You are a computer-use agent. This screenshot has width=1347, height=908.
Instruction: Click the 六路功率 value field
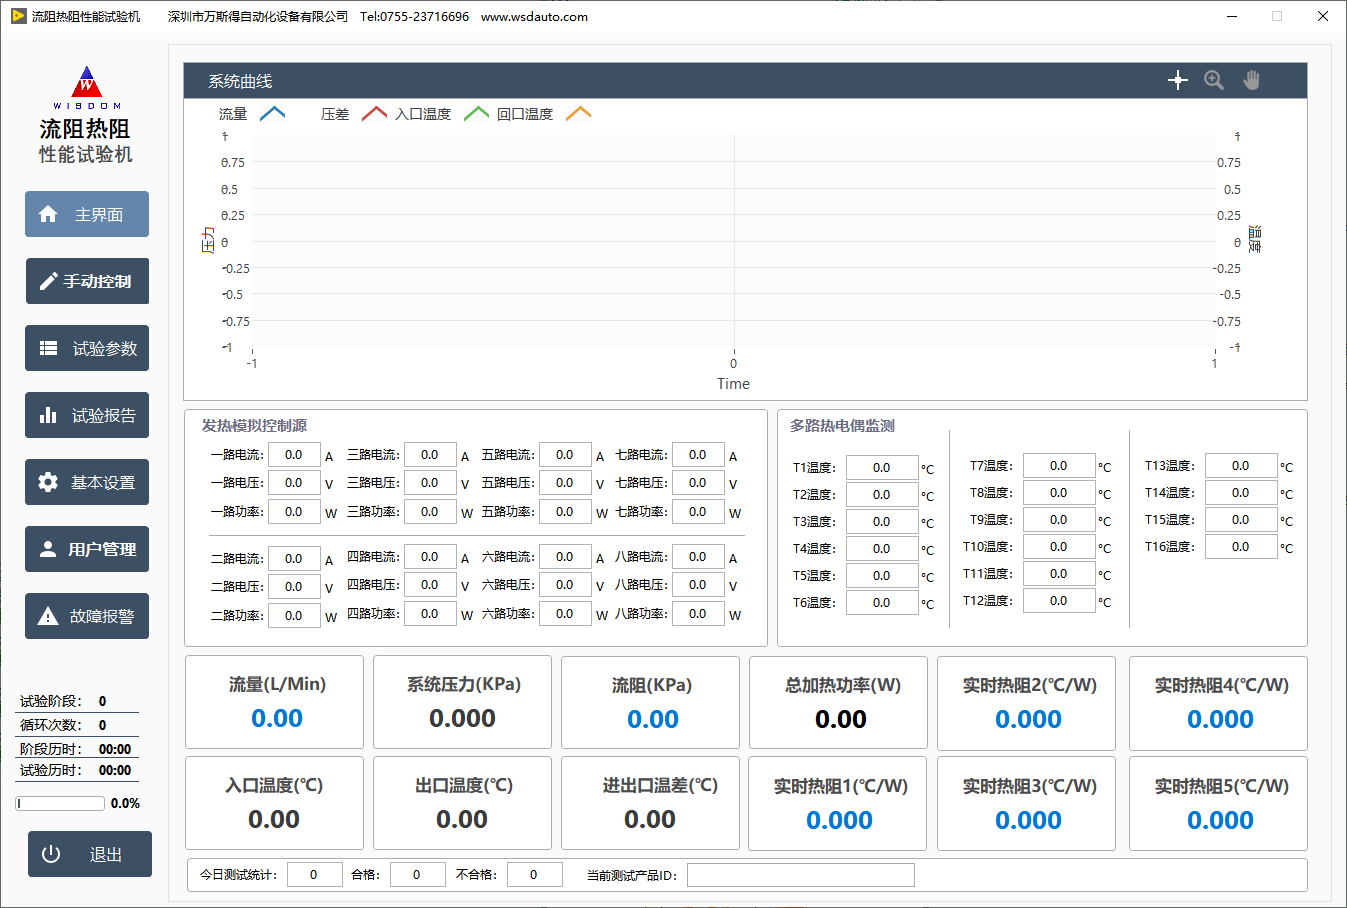pos(565,614)
